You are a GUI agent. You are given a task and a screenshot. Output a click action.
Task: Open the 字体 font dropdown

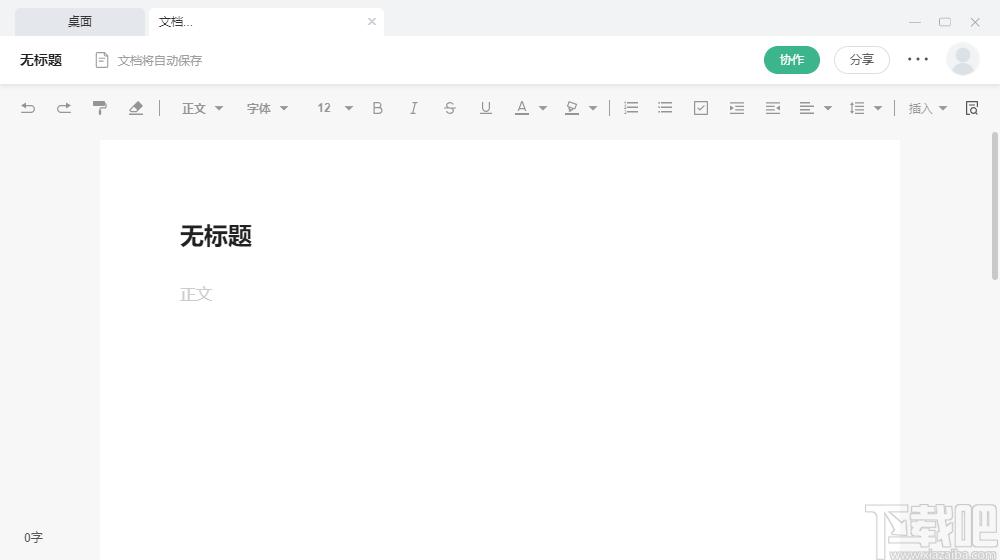267,108
